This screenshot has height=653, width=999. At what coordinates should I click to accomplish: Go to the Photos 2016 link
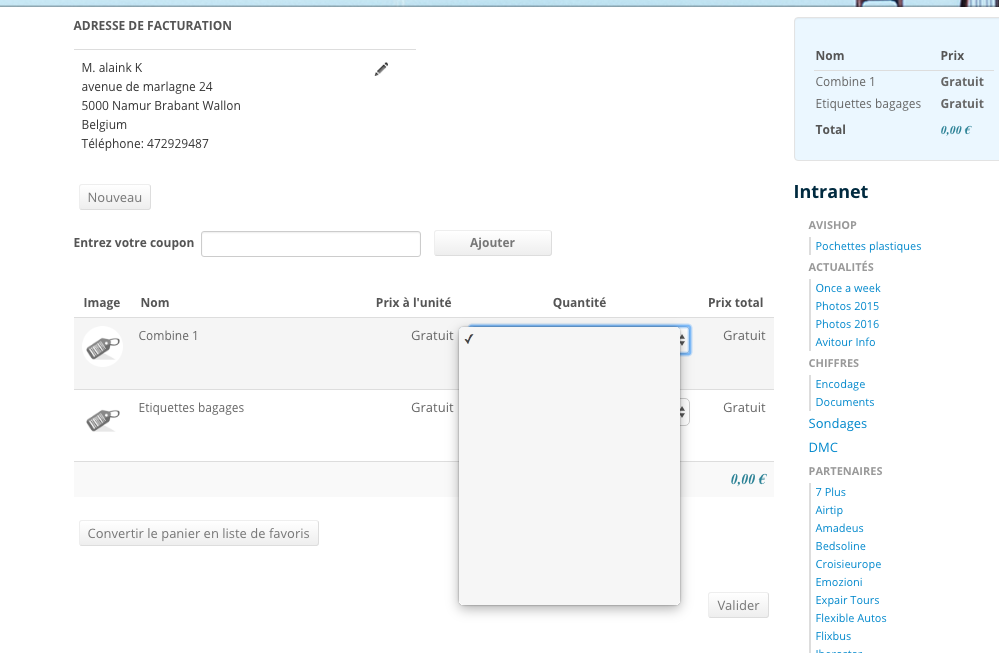[847, 324]
